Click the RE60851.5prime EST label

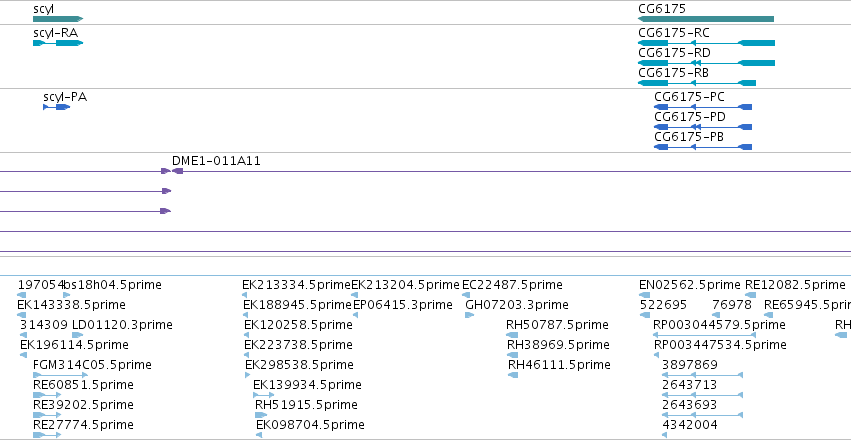pos(83,385)
